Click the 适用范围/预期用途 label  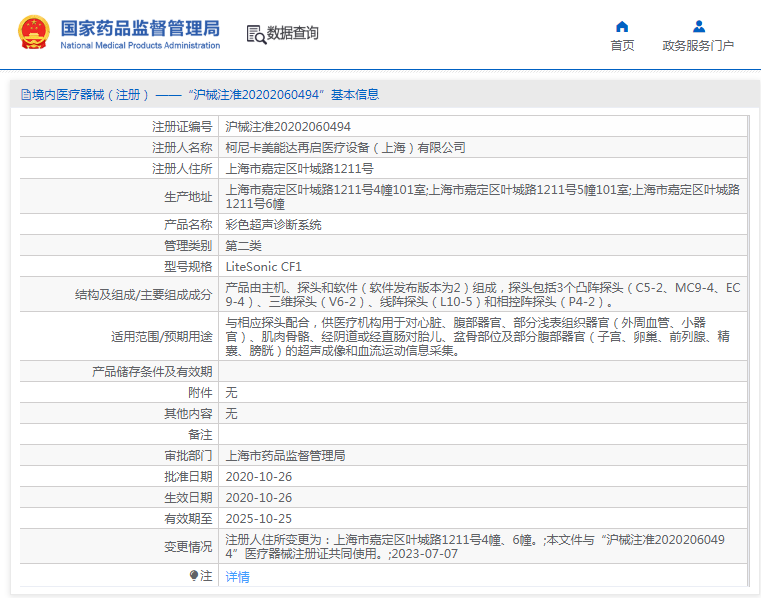click(x=162, y=336)
